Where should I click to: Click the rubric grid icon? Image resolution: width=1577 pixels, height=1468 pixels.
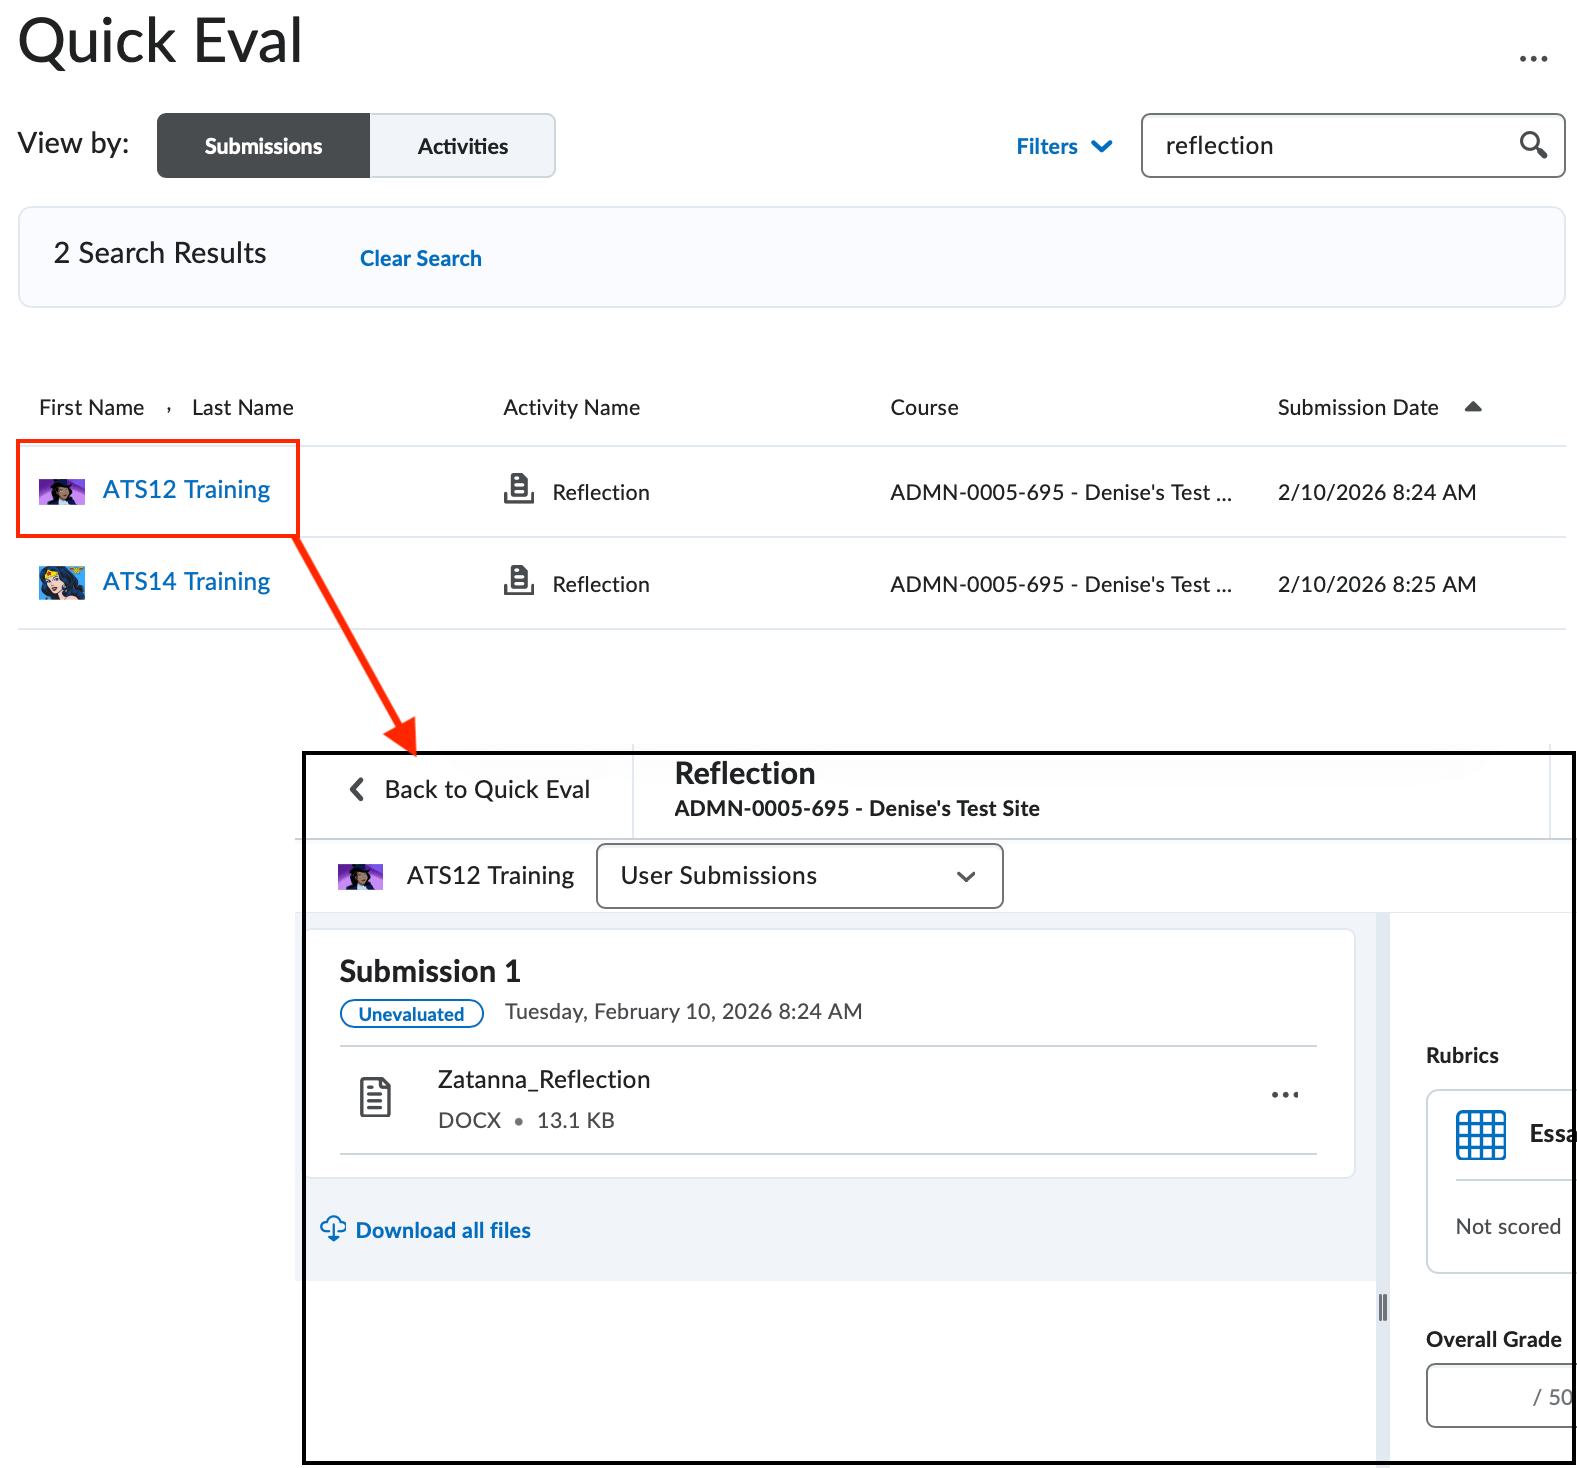[1480, 1135]
